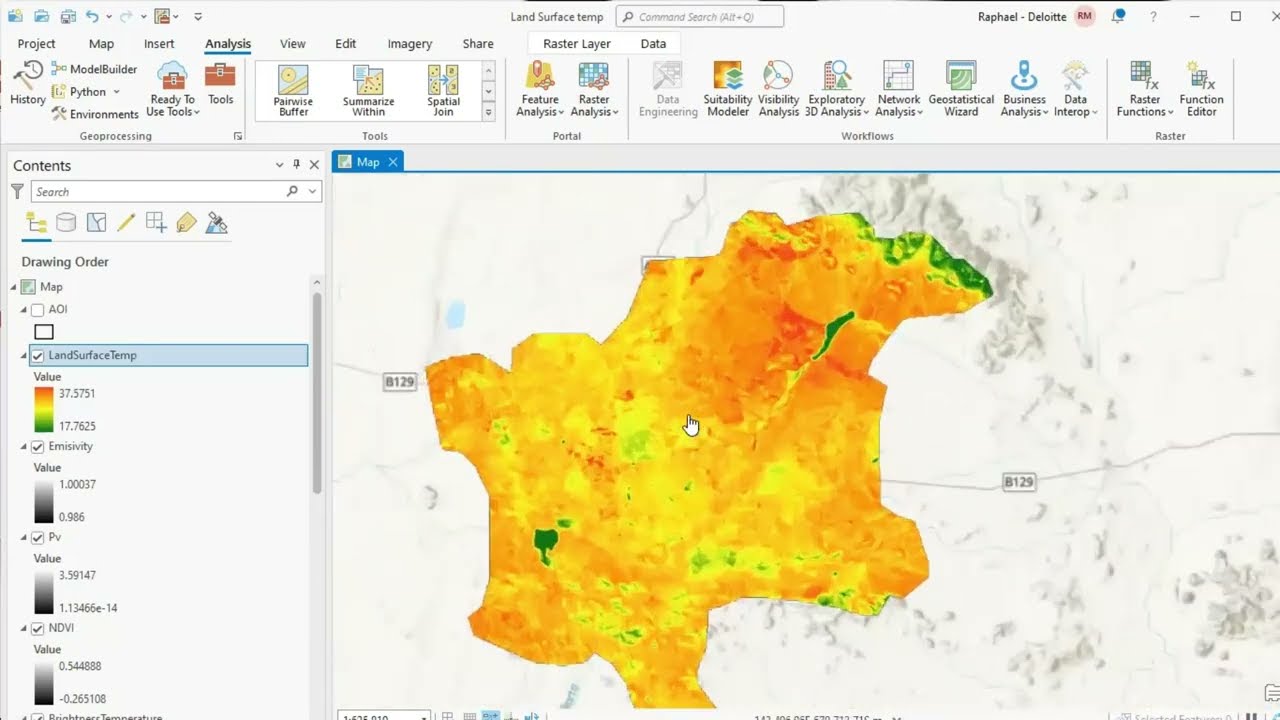This screenshot has height=720, width=1280.
Task: Open the Function Editor
Action: pyautogui.click(x=1201, y=89)
